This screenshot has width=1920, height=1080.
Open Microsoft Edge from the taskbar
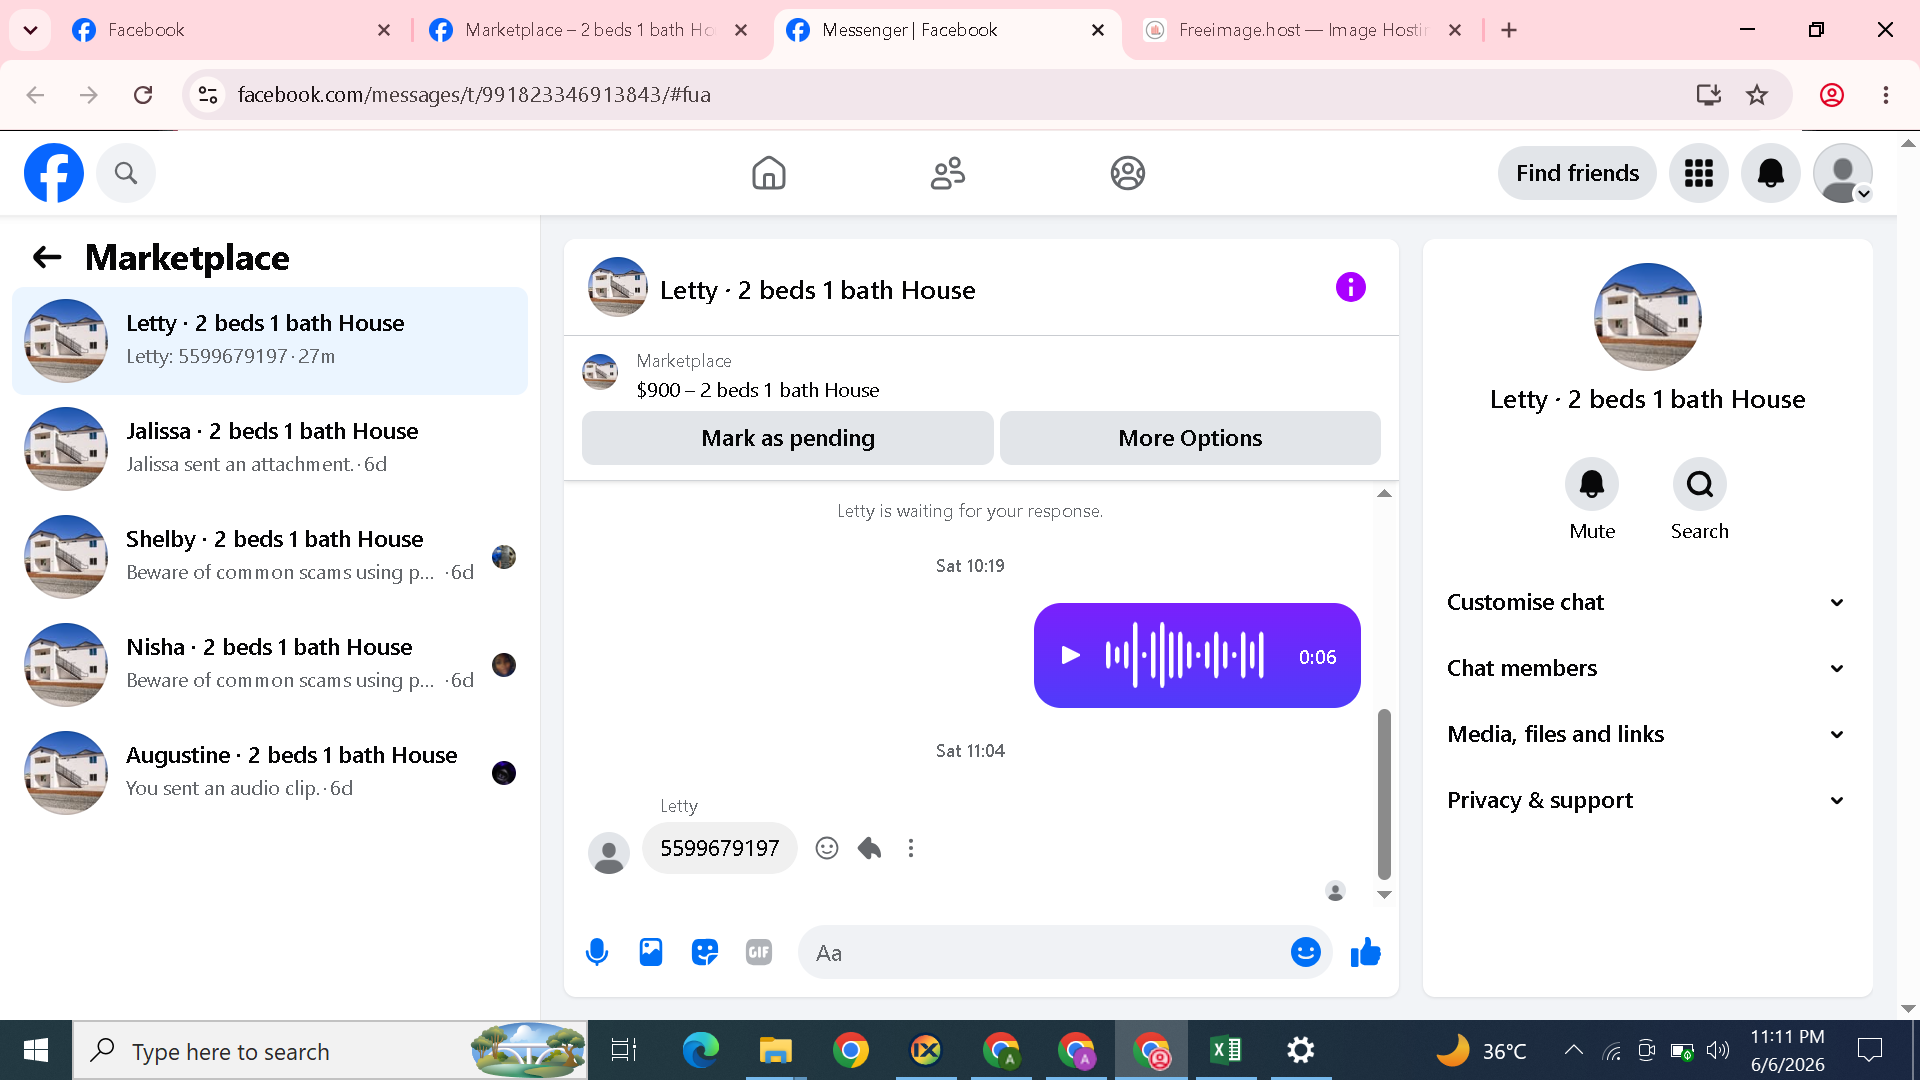coord(700,1050)
